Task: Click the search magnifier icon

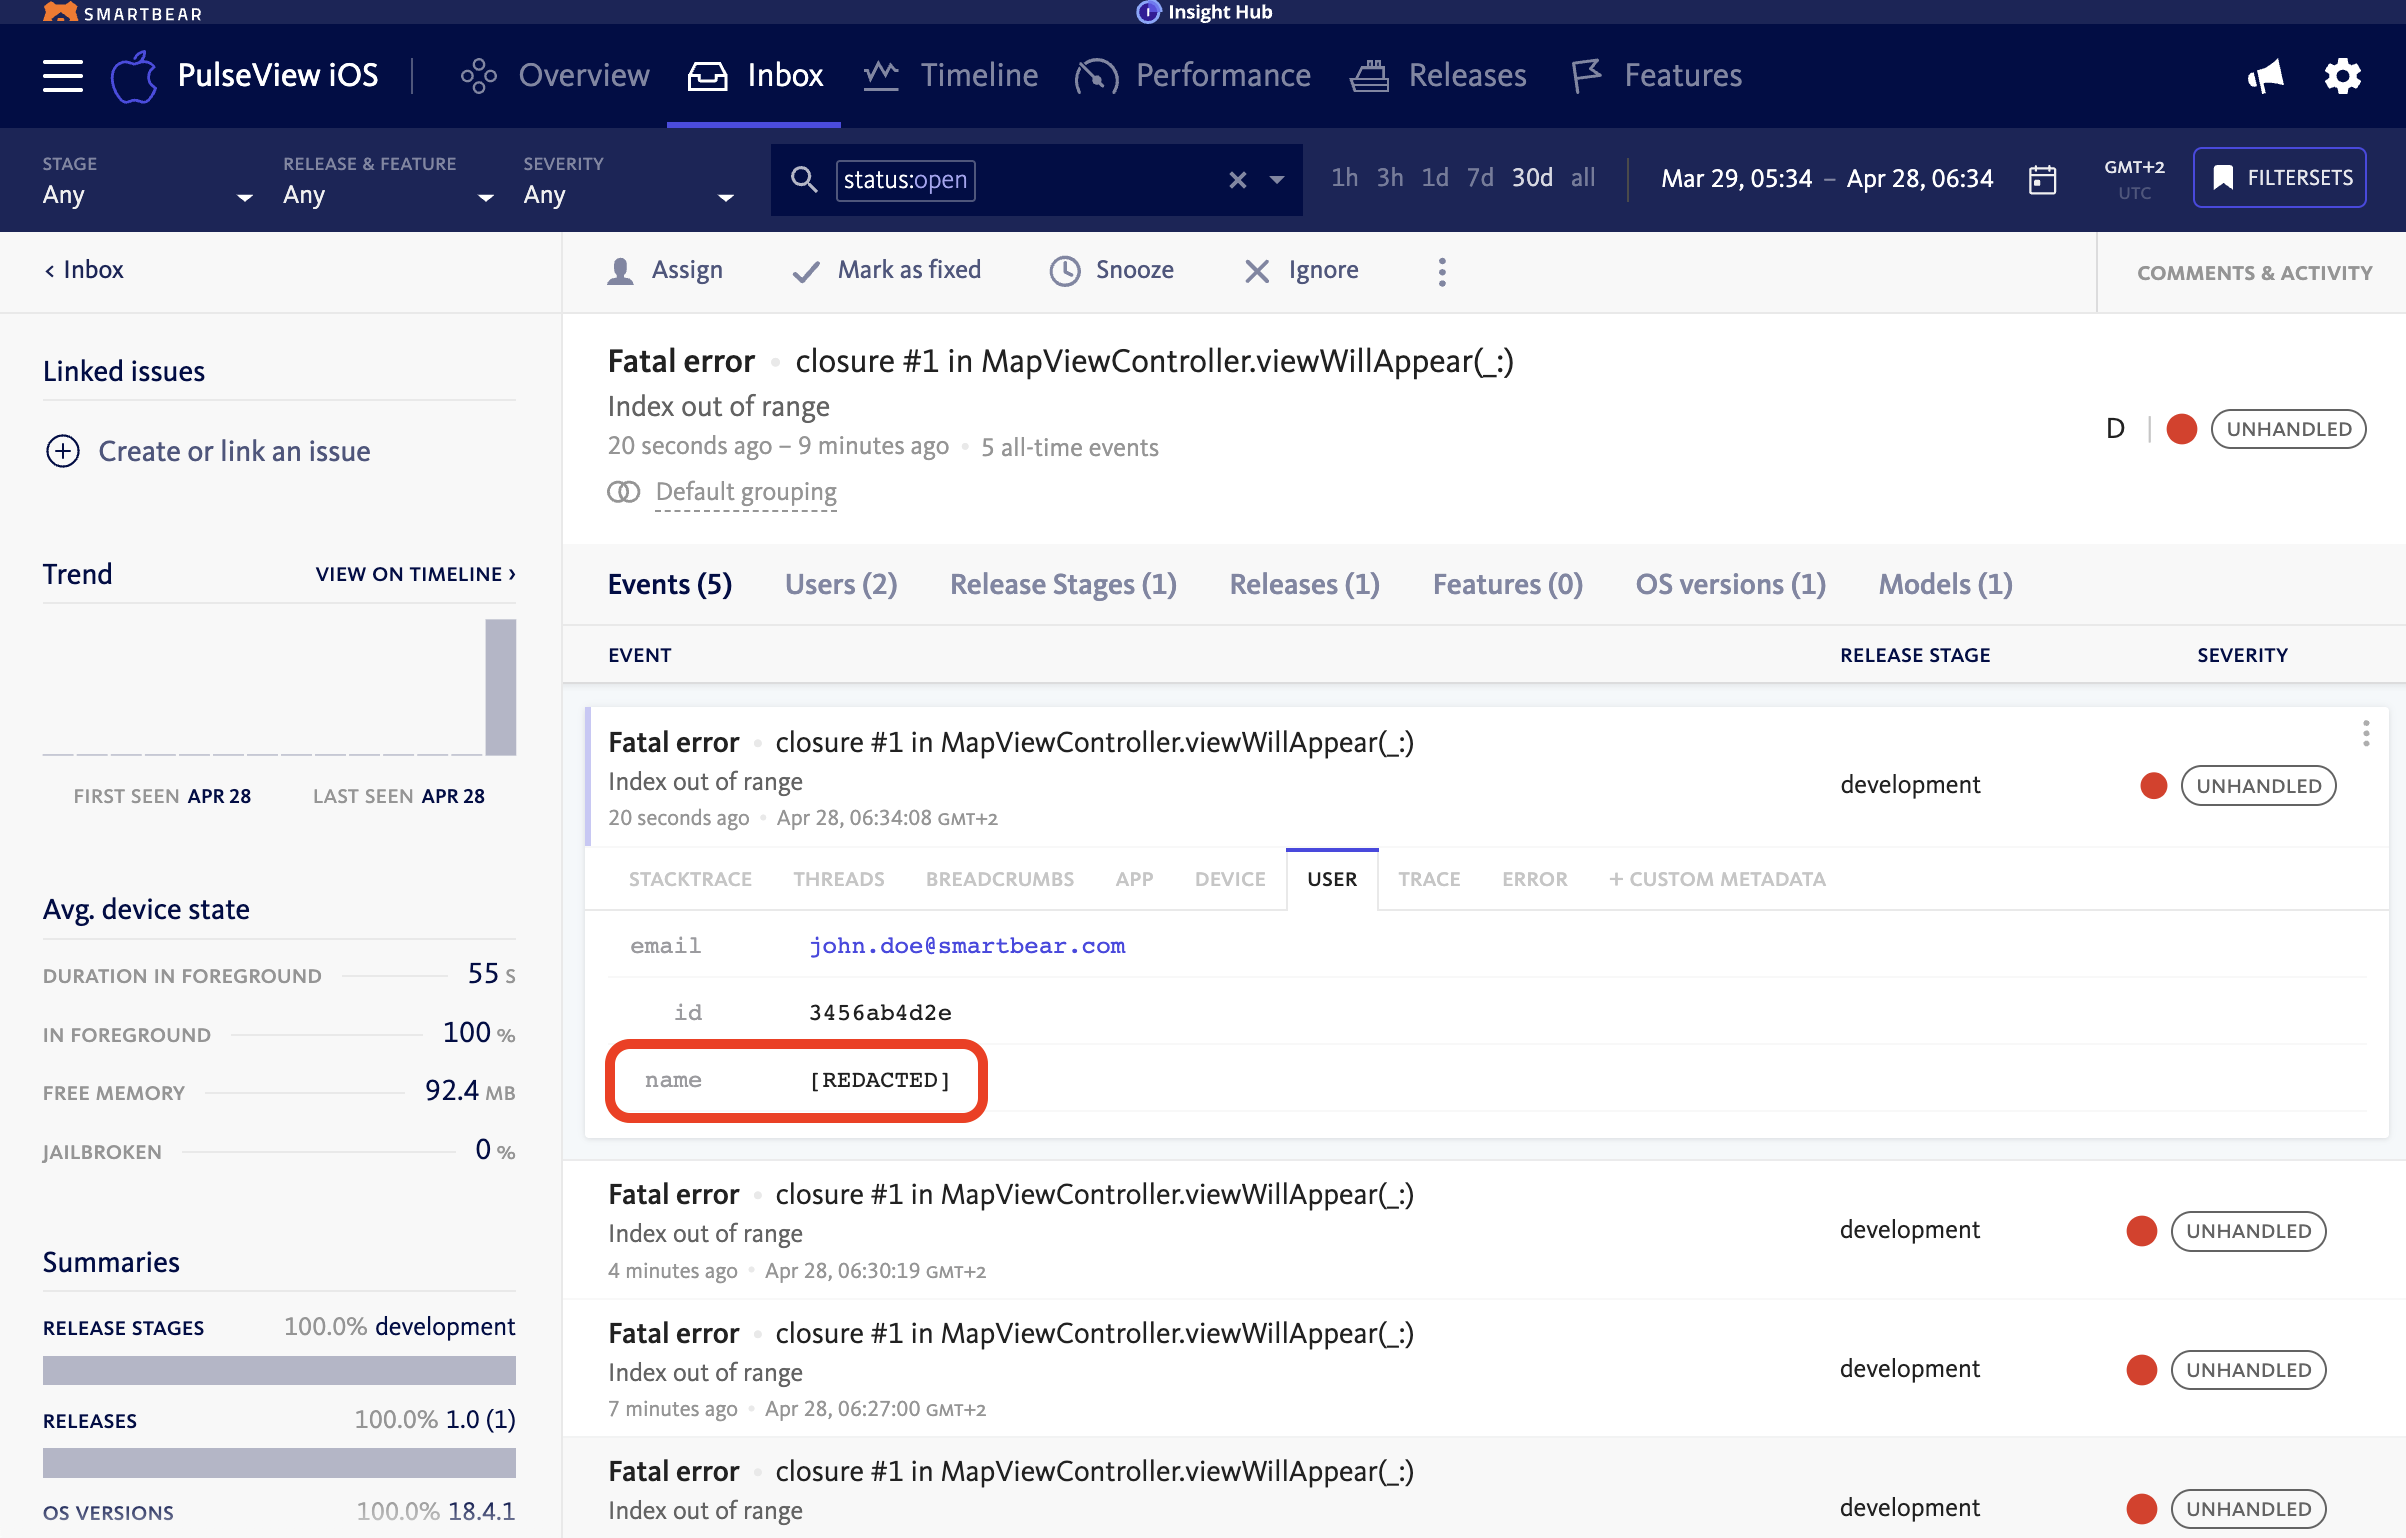Action: (803, 179)
